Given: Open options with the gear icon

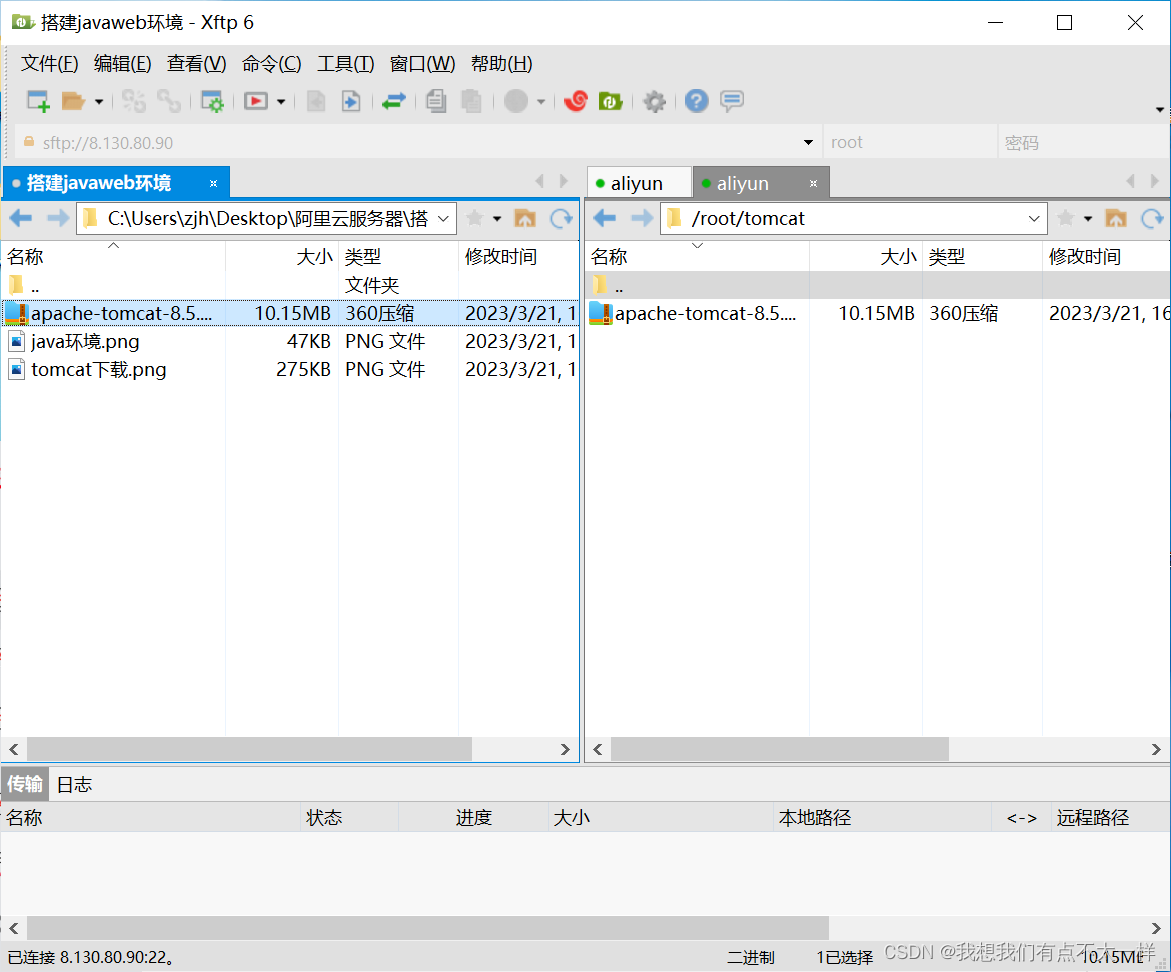Looking at the screenshot, I should pyautogui.click(x=654, y=101).
